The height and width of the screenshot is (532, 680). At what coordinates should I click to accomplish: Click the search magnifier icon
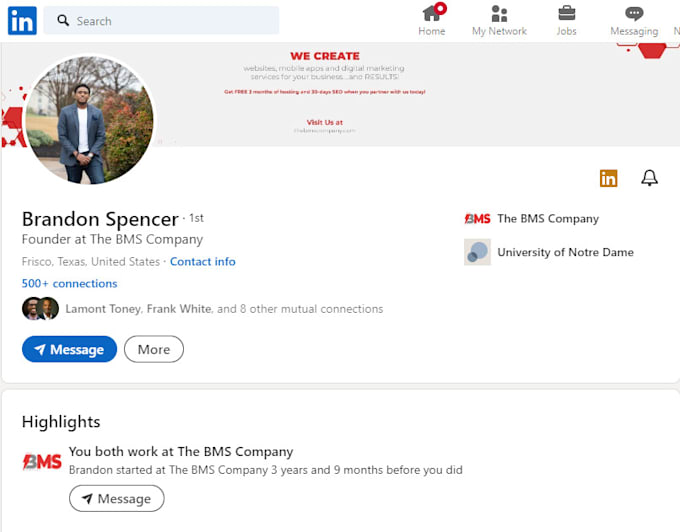click(63, 20)
